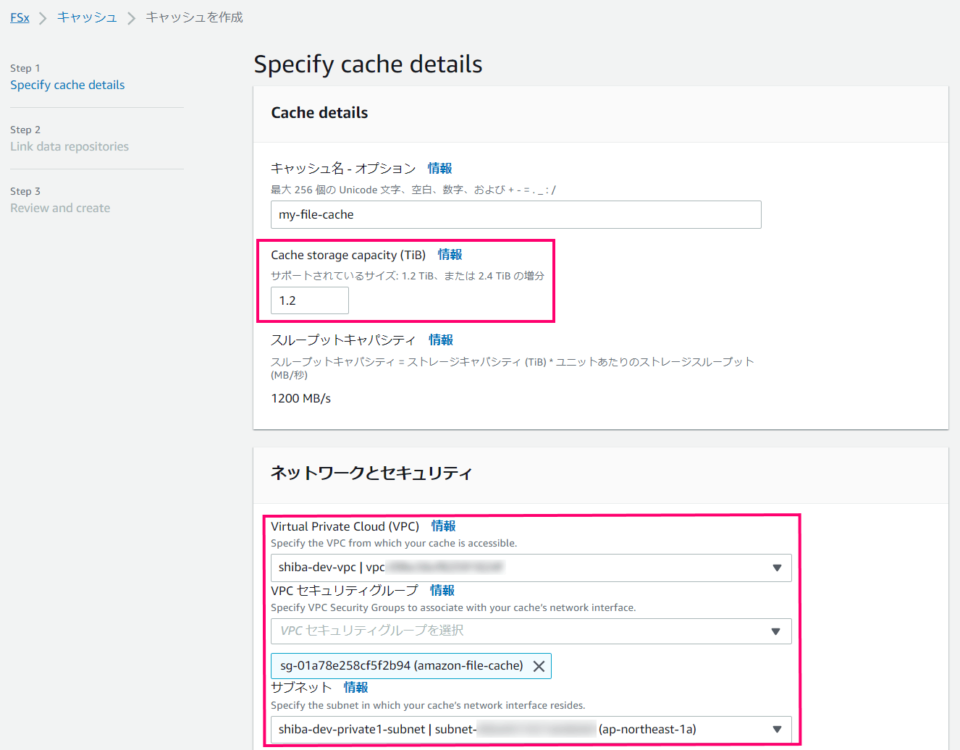Open the Virtual Private Cloud (VPC) dropdown
Screen dimensions: 960x750
530,568
